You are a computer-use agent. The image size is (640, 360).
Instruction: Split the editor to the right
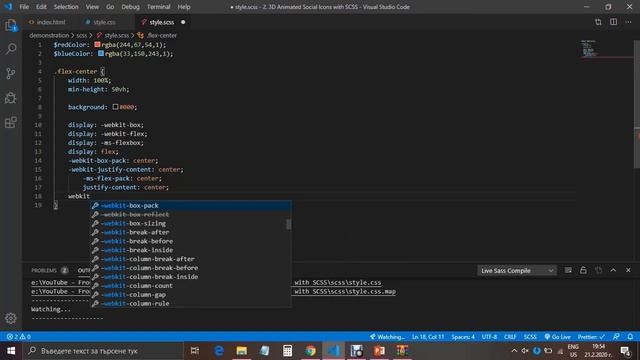tap(613, 22)
